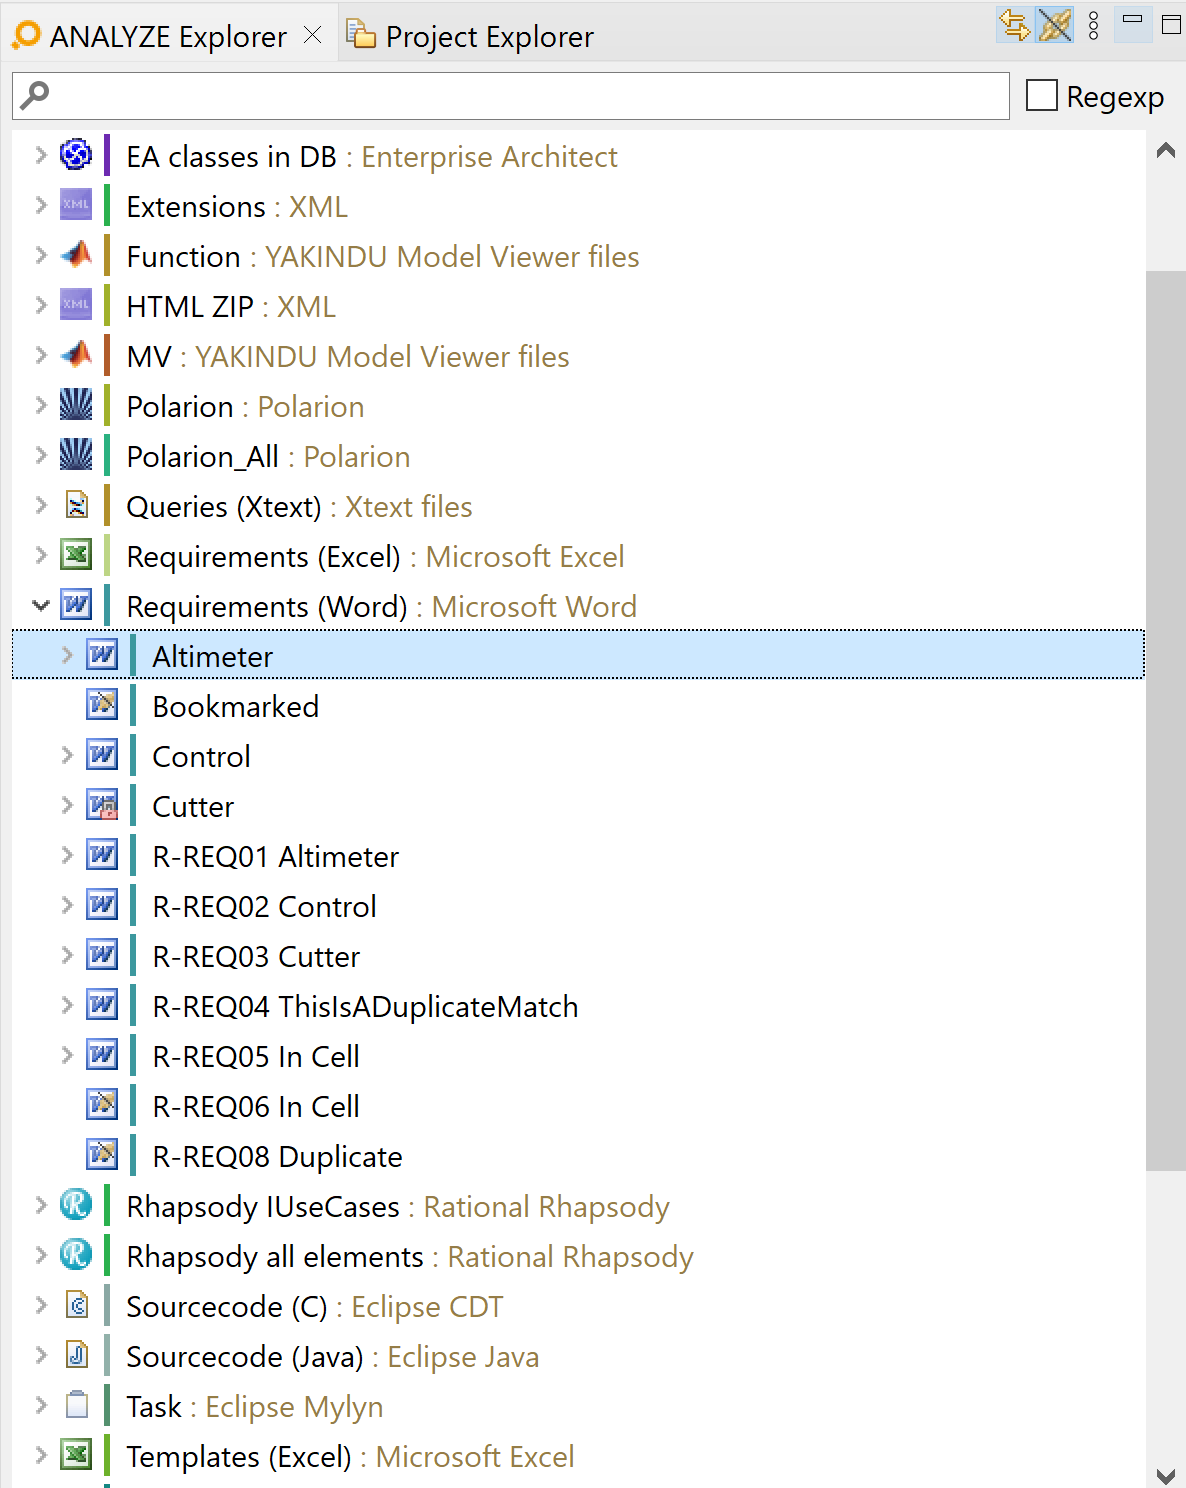Click the XML icon beside Extensions

click(76, 205)
